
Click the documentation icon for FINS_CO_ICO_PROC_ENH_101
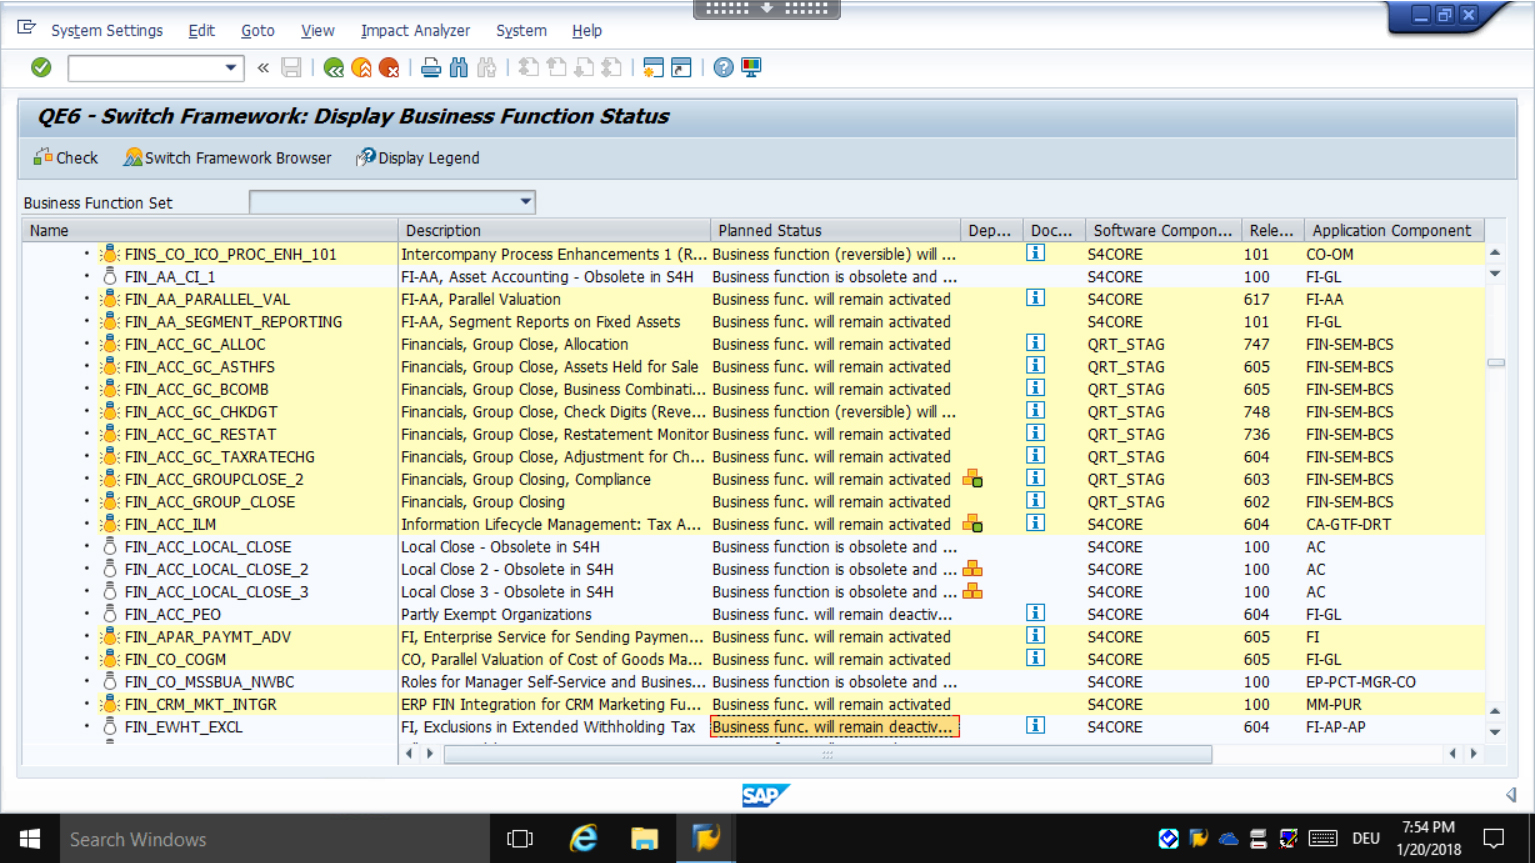coord(1036,253)
